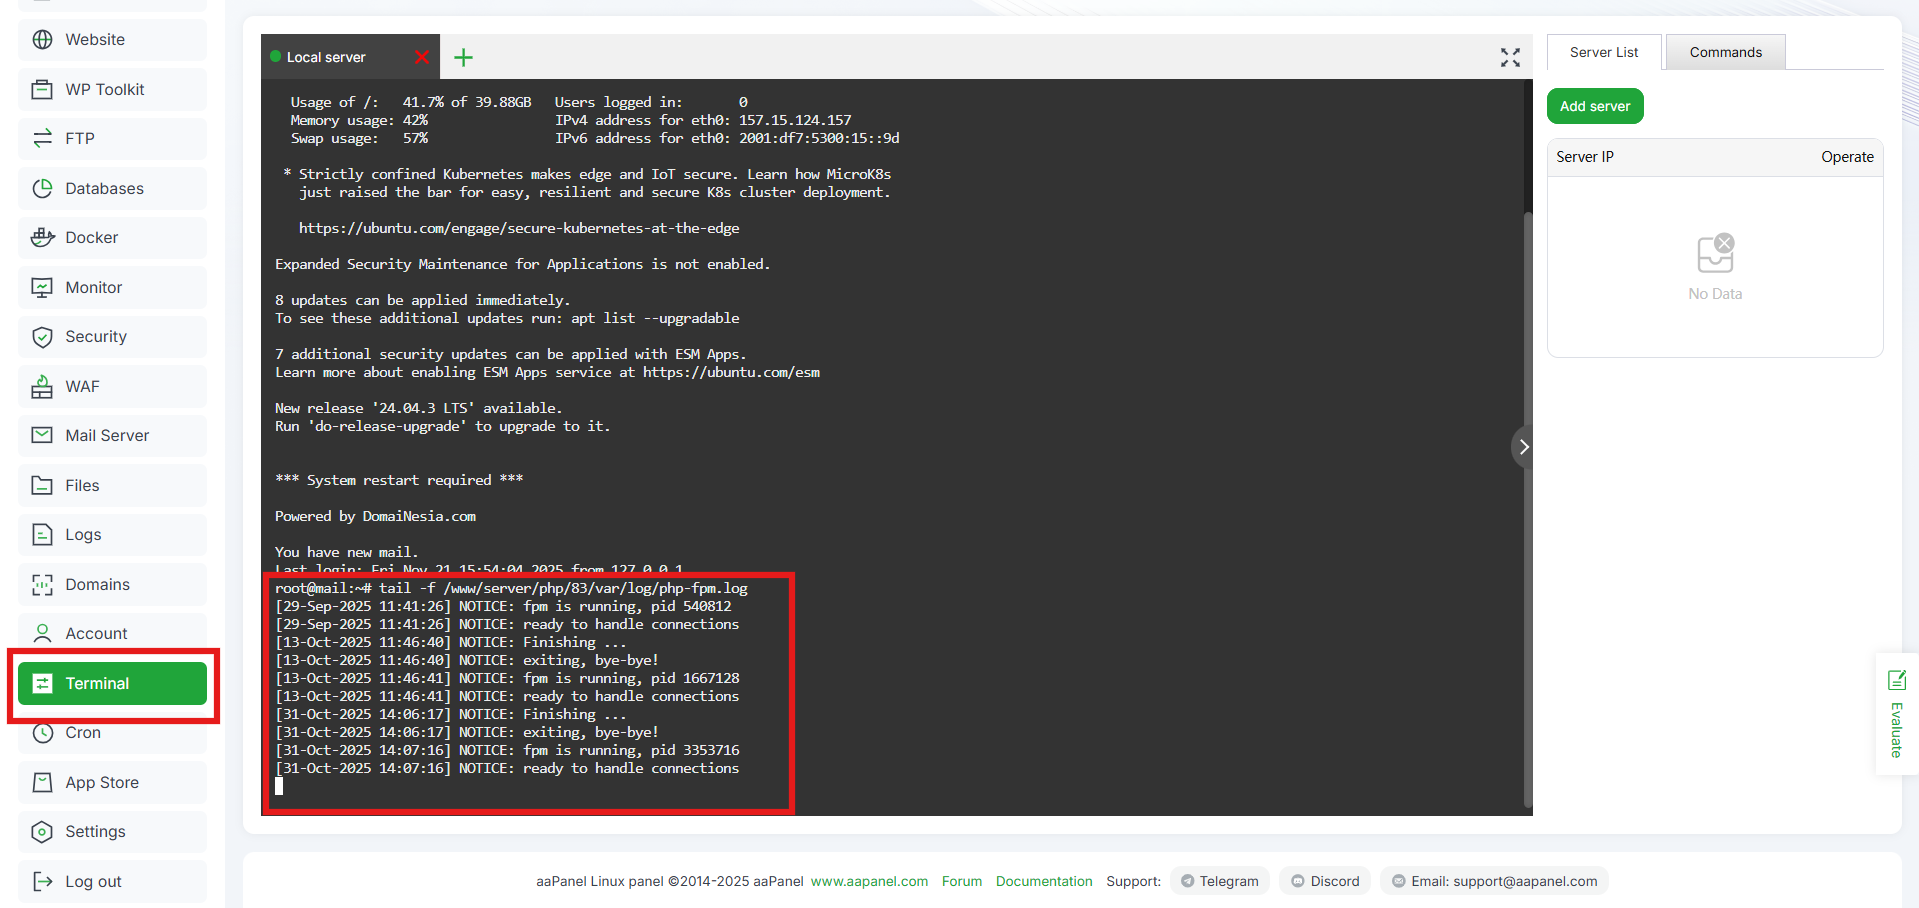The height and width of the screenshot is (908, 1919).
Task: Open the Databases icon in sidebar
Action: (x=42, y=188)
